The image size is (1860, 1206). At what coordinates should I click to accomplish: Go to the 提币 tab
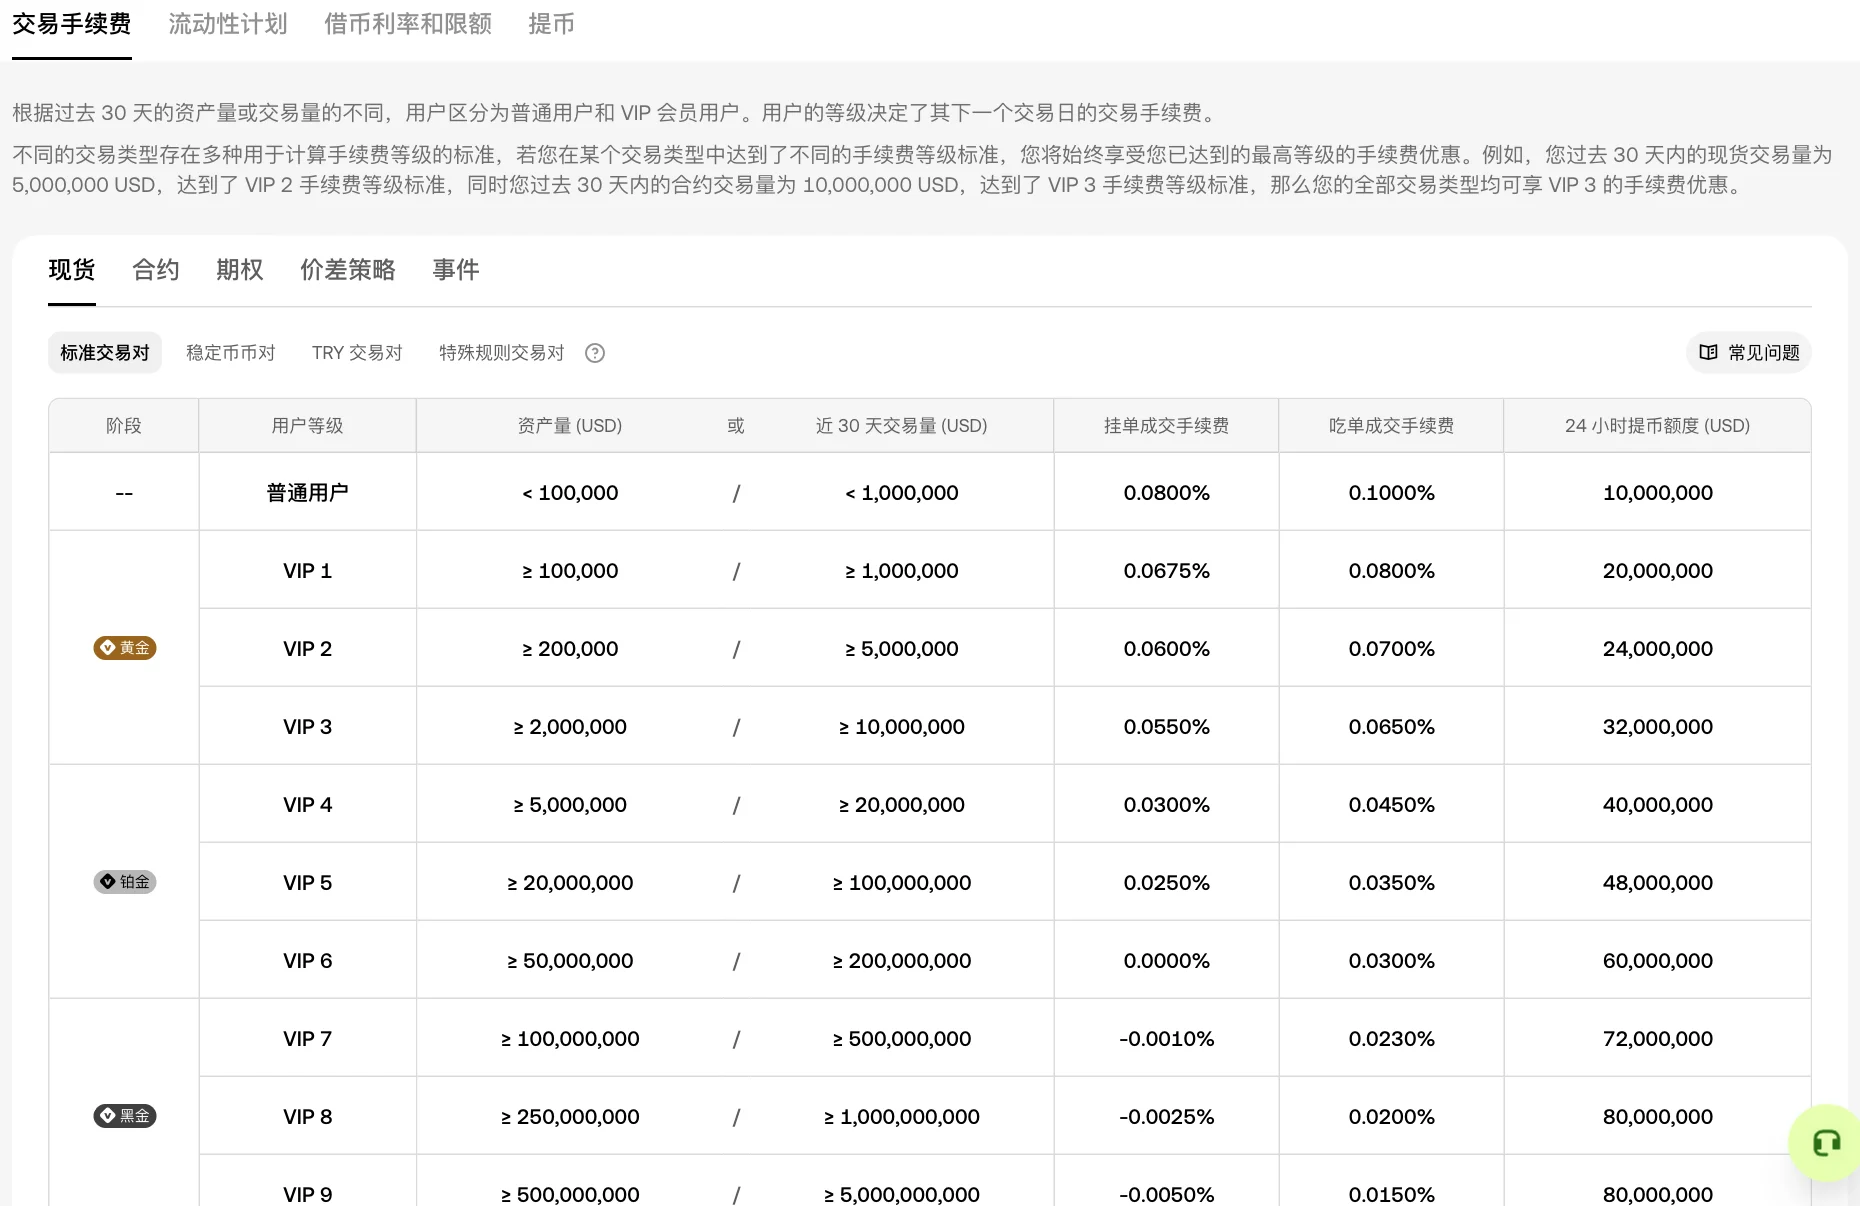tap(552, 24)
